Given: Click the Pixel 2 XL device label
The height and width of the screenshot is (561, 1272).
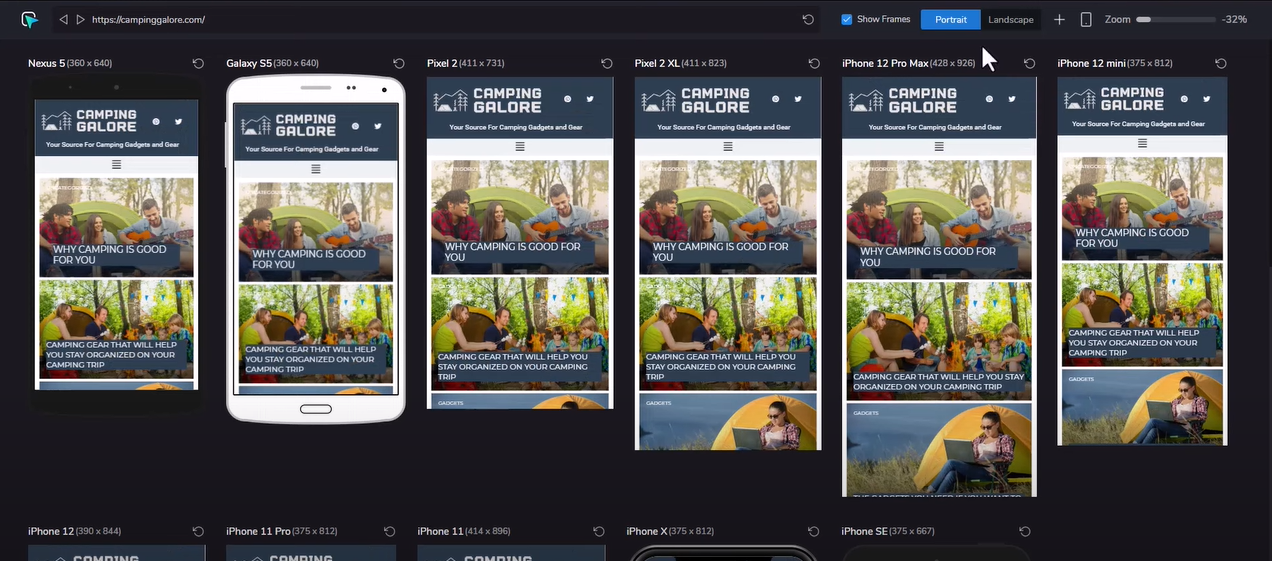Looking at the screenshot, I should 680,63.
